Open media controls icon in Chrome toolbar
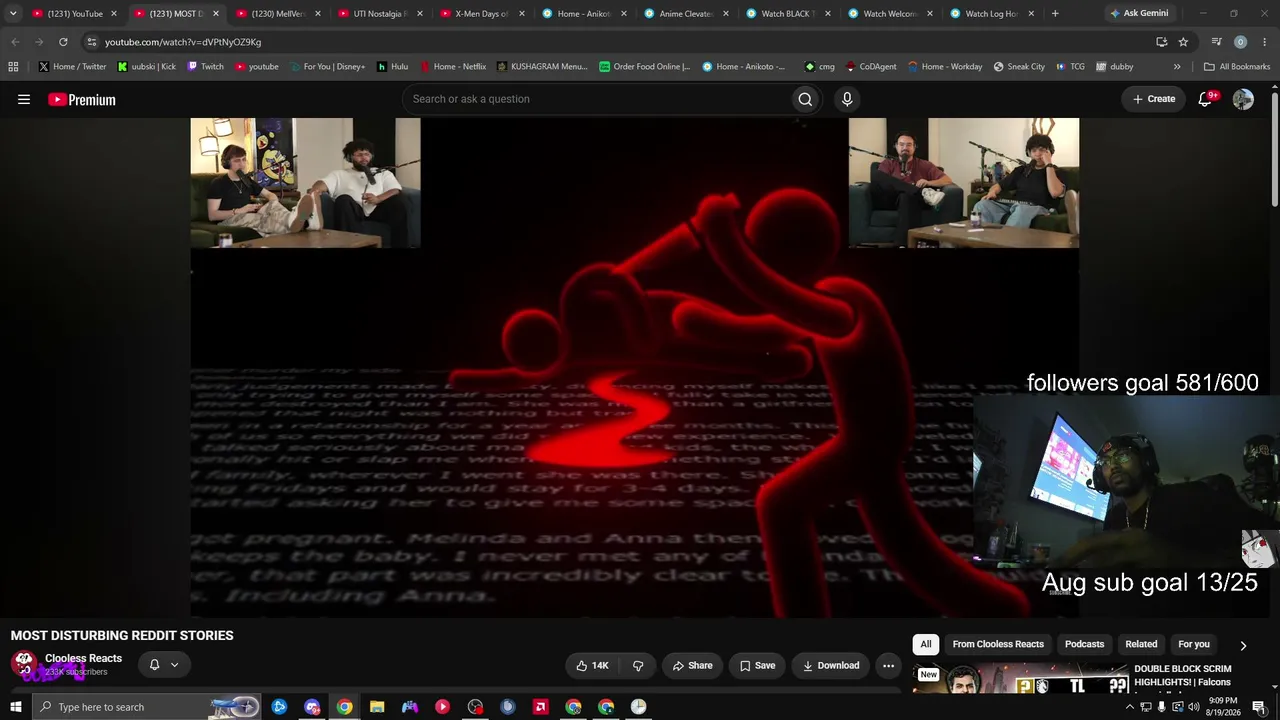 point(1216,42)
